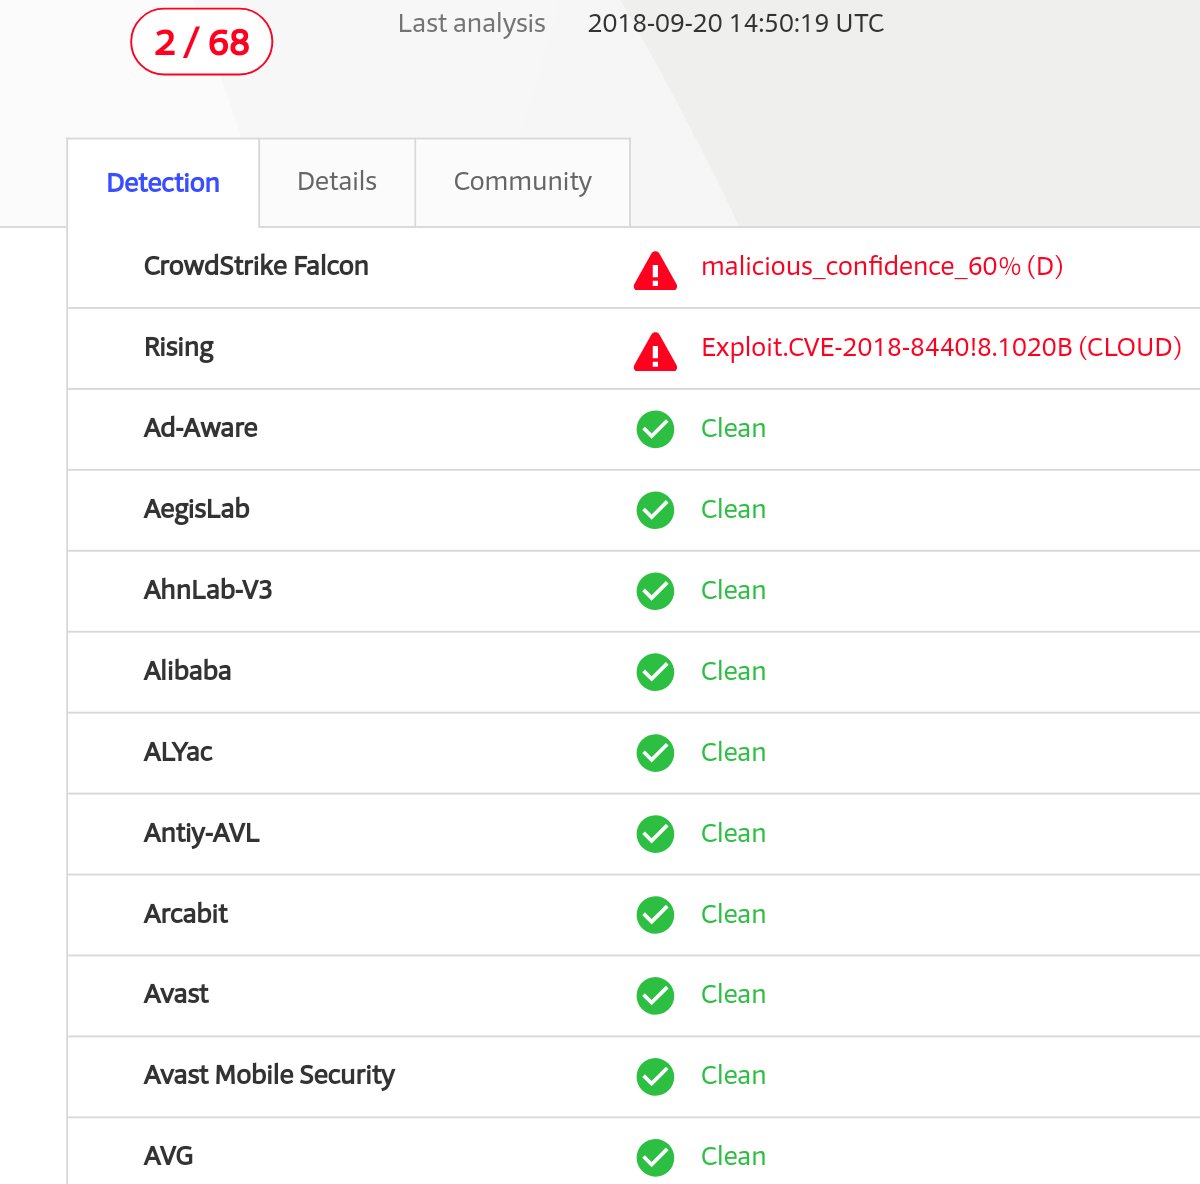Screen dimensions: 1200x1184
Task: Click the green check icon for AVG
Action: (655, 1157)
